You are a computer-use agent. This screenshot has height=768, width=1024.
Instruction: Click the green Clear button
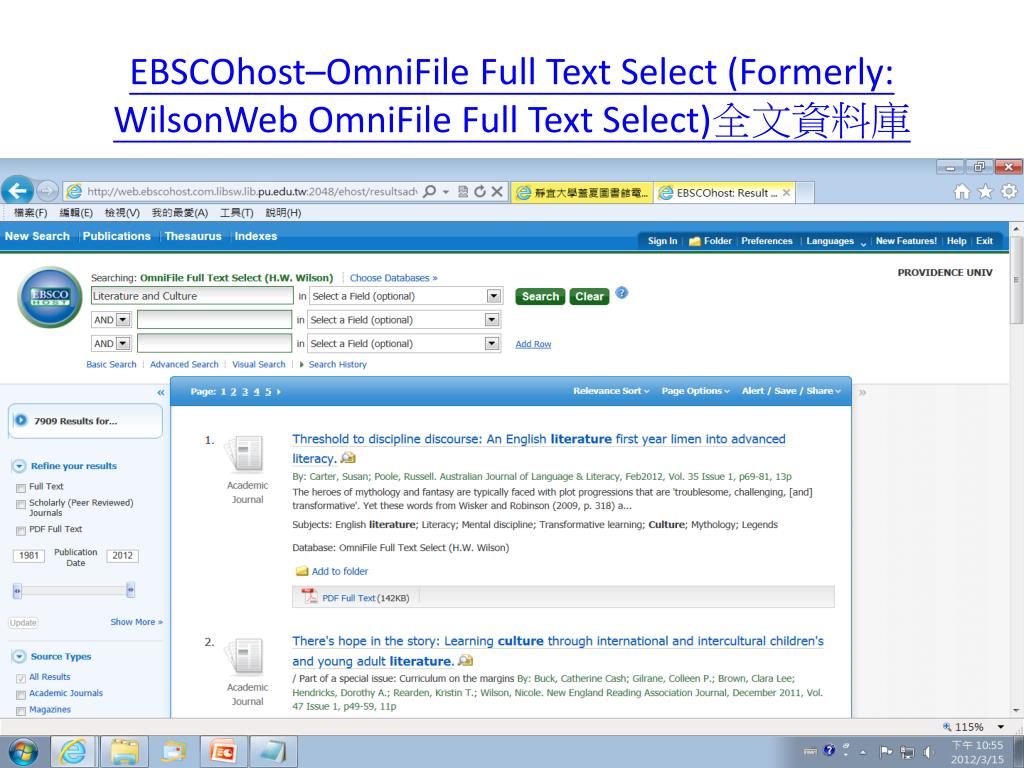(589, 296)
